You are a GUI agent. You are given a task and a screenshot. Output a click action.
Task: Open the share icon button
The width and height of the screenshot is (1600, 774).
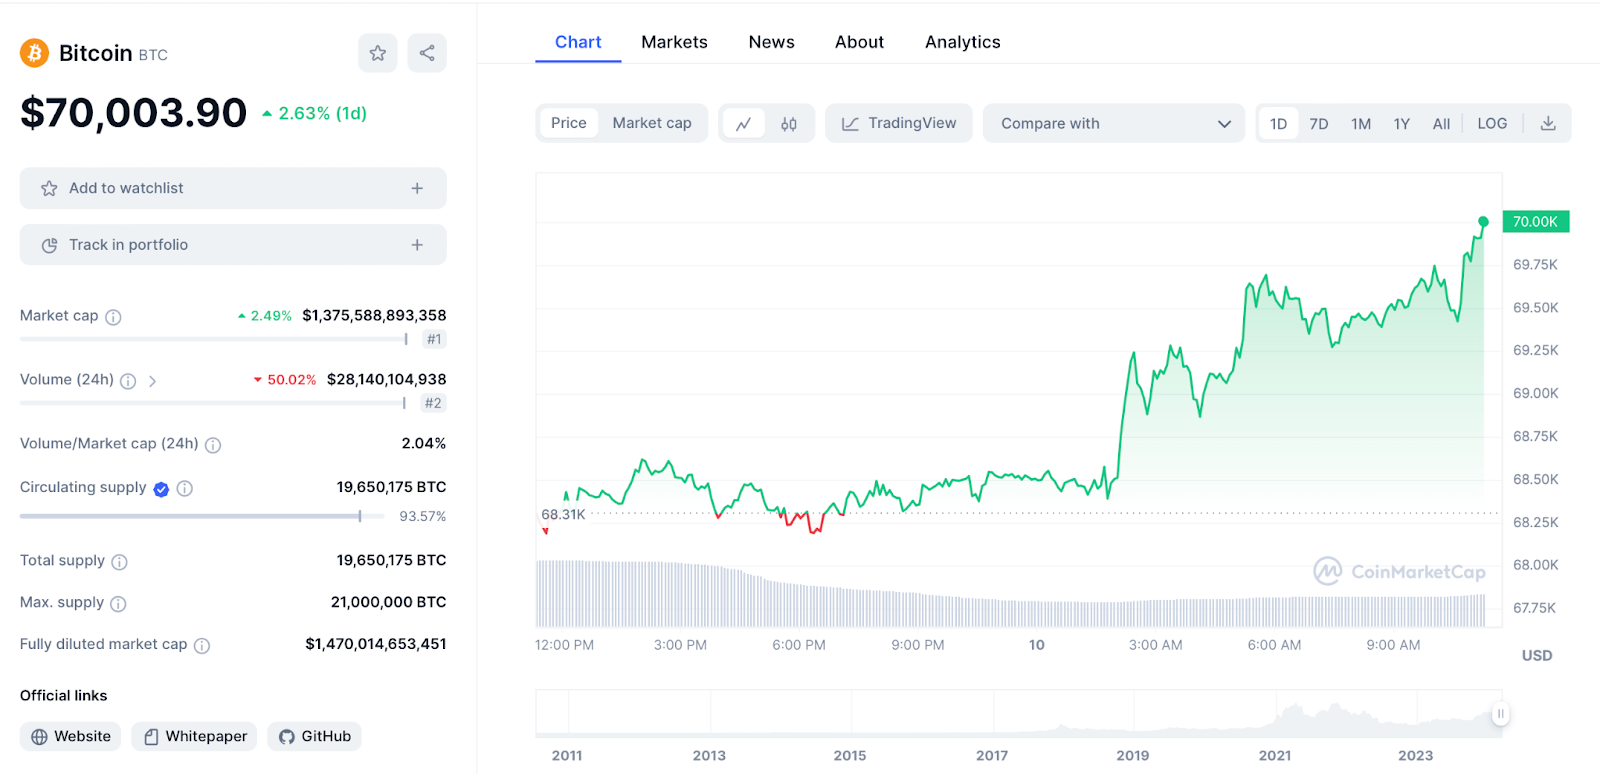click(x=427, y=53)
